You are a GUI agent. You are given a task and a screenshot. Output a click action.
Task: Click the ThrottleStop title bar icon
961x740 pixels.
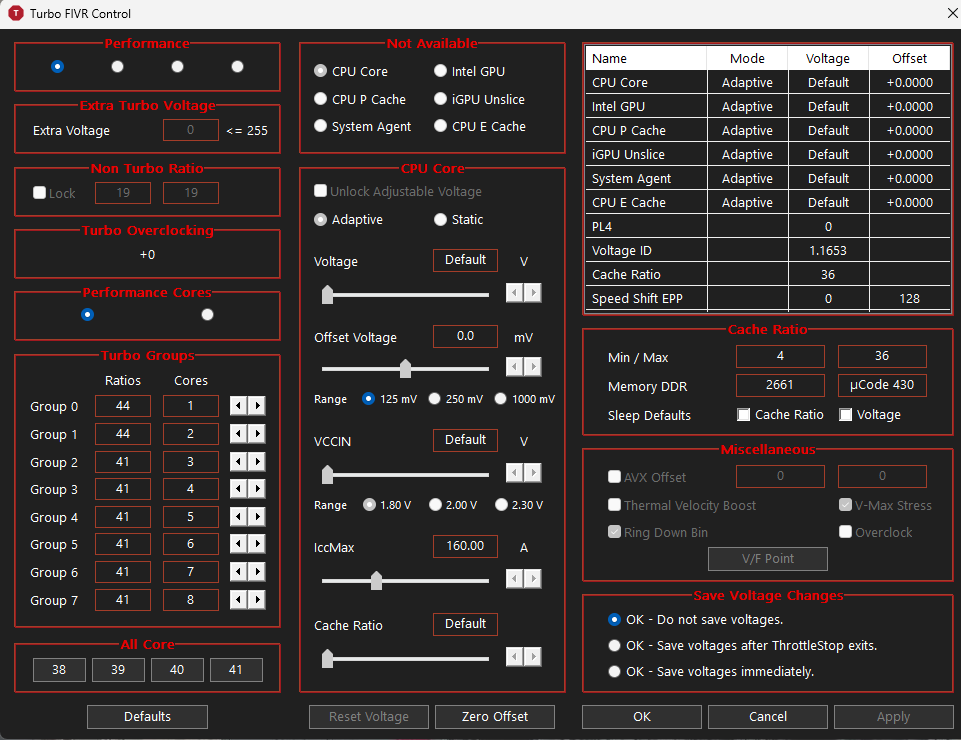tap(15, 13)
